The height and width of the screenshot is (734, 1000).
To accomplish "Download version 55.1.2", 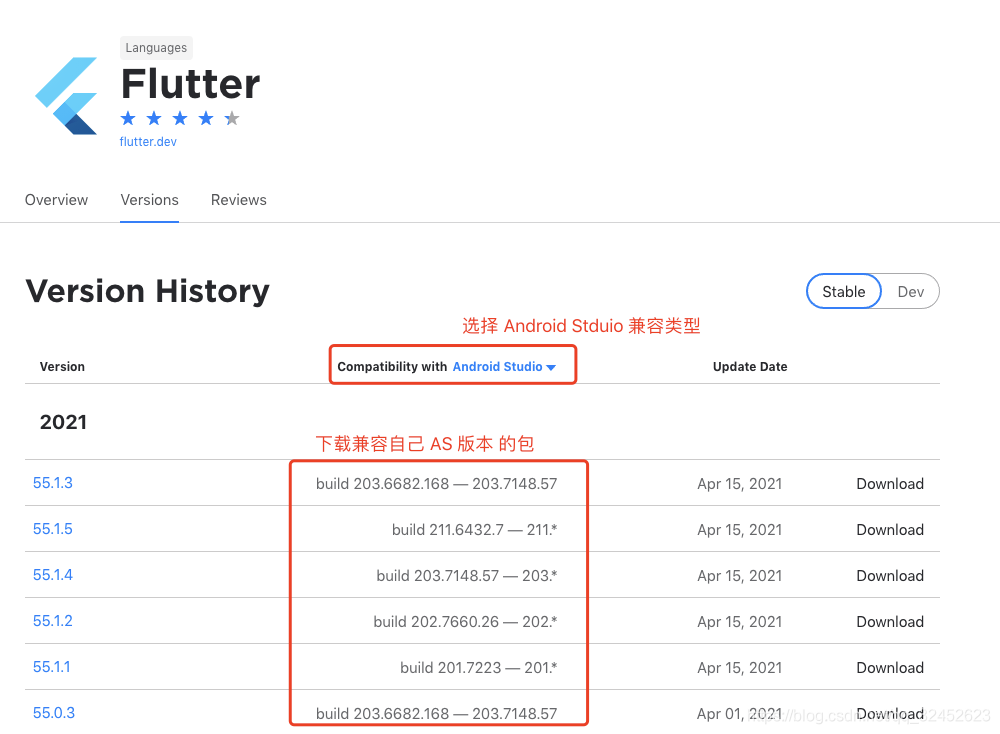I will coord(890,622).
